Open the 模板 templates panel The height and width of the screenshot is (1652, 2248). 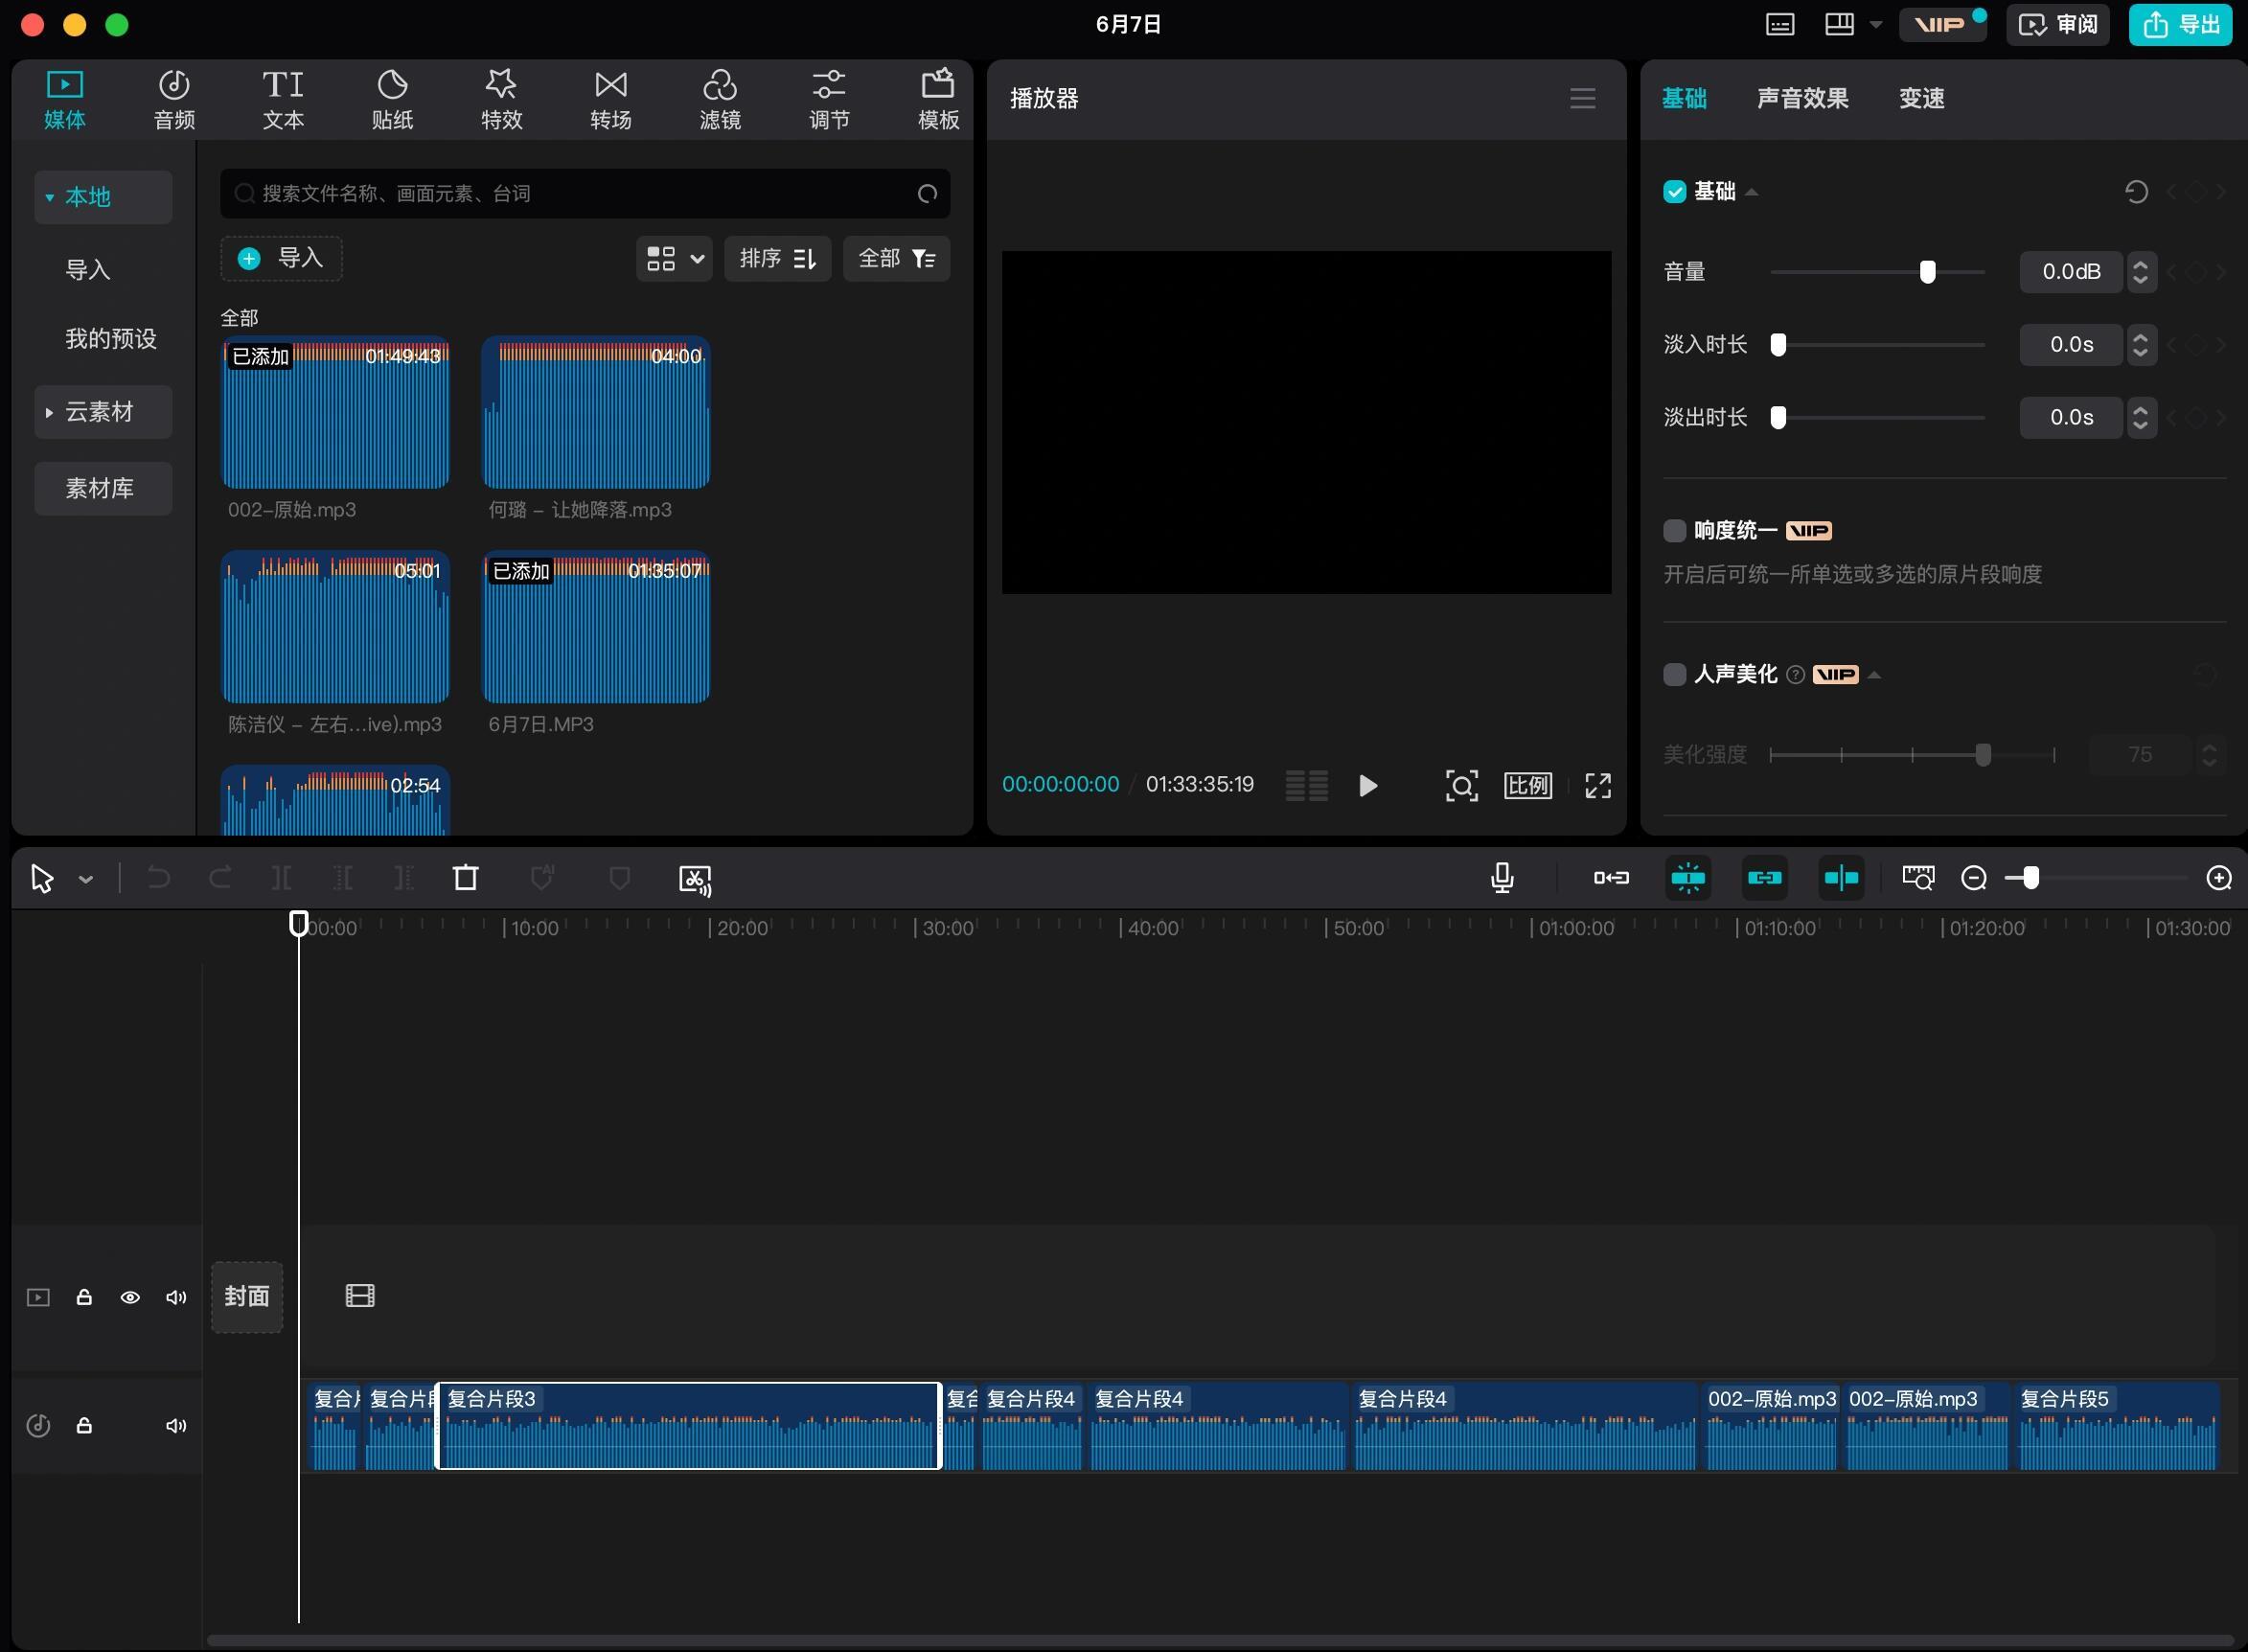(938, 100)
